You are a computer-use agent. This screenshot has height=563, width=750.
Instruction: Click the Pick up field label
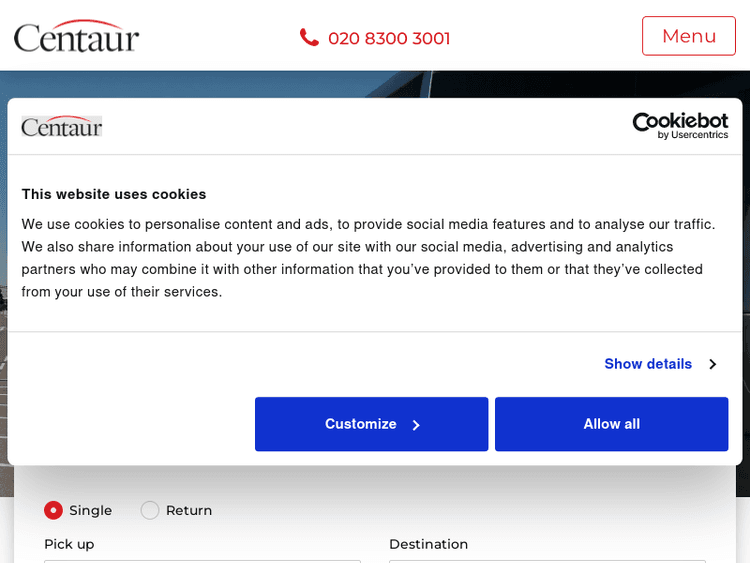[69, 544]
